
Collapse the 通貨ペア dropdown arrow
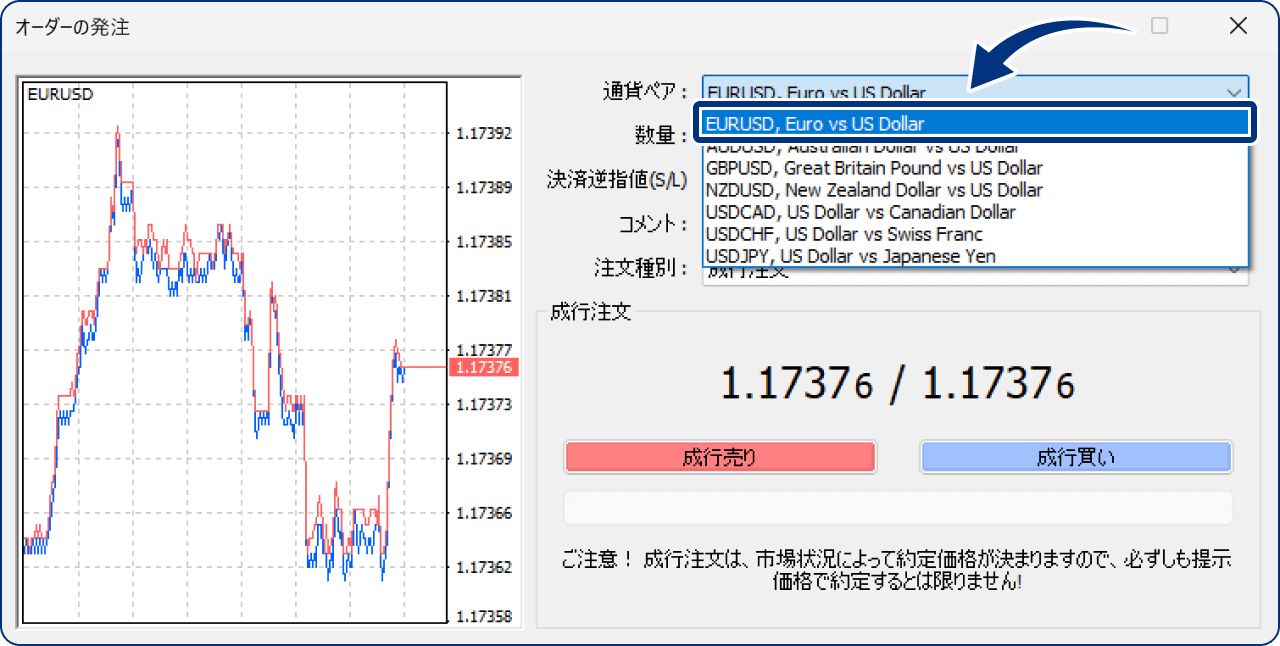coord(1233,91)
